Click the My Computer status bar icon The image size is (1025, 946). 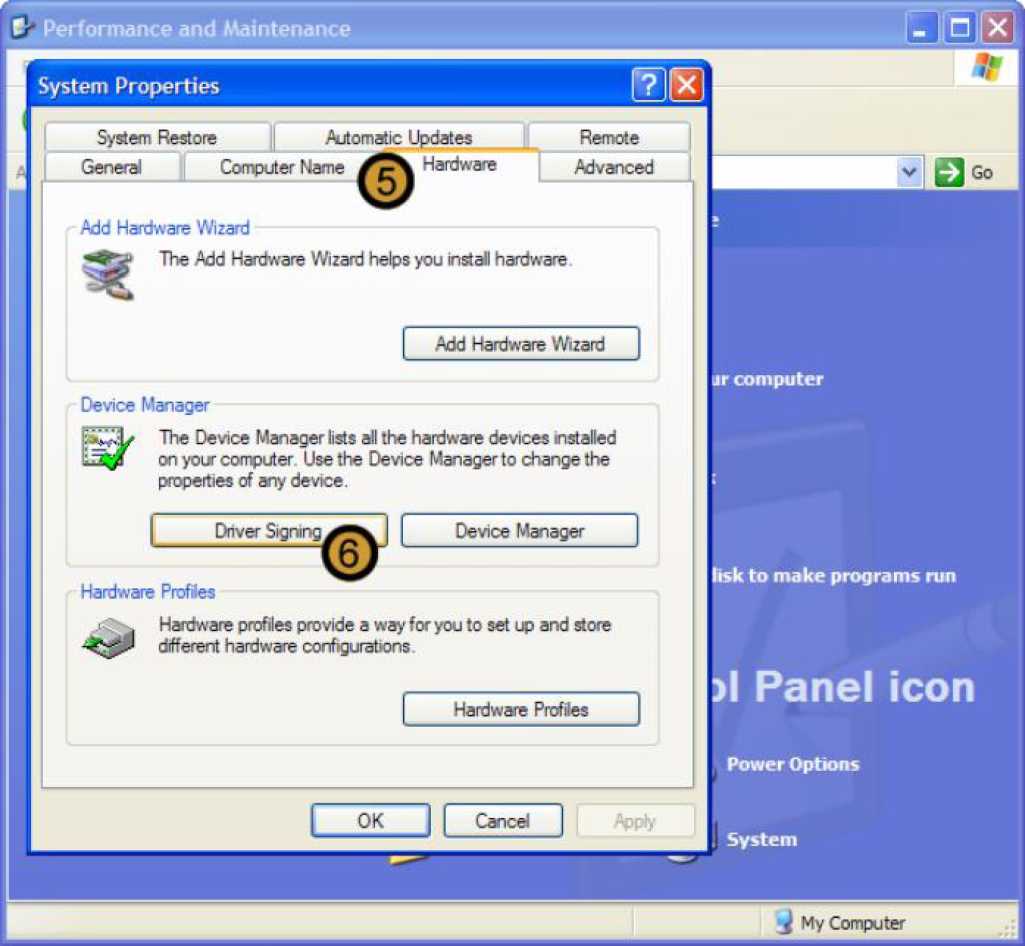click(x=783, y=922)
